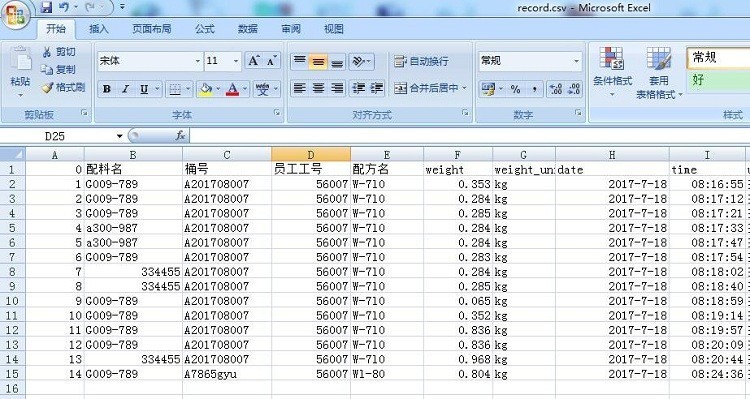This screenshot has height=399, width=750.
Task: Customize the quick access toolbar dropdown
Action: (122, 7)
